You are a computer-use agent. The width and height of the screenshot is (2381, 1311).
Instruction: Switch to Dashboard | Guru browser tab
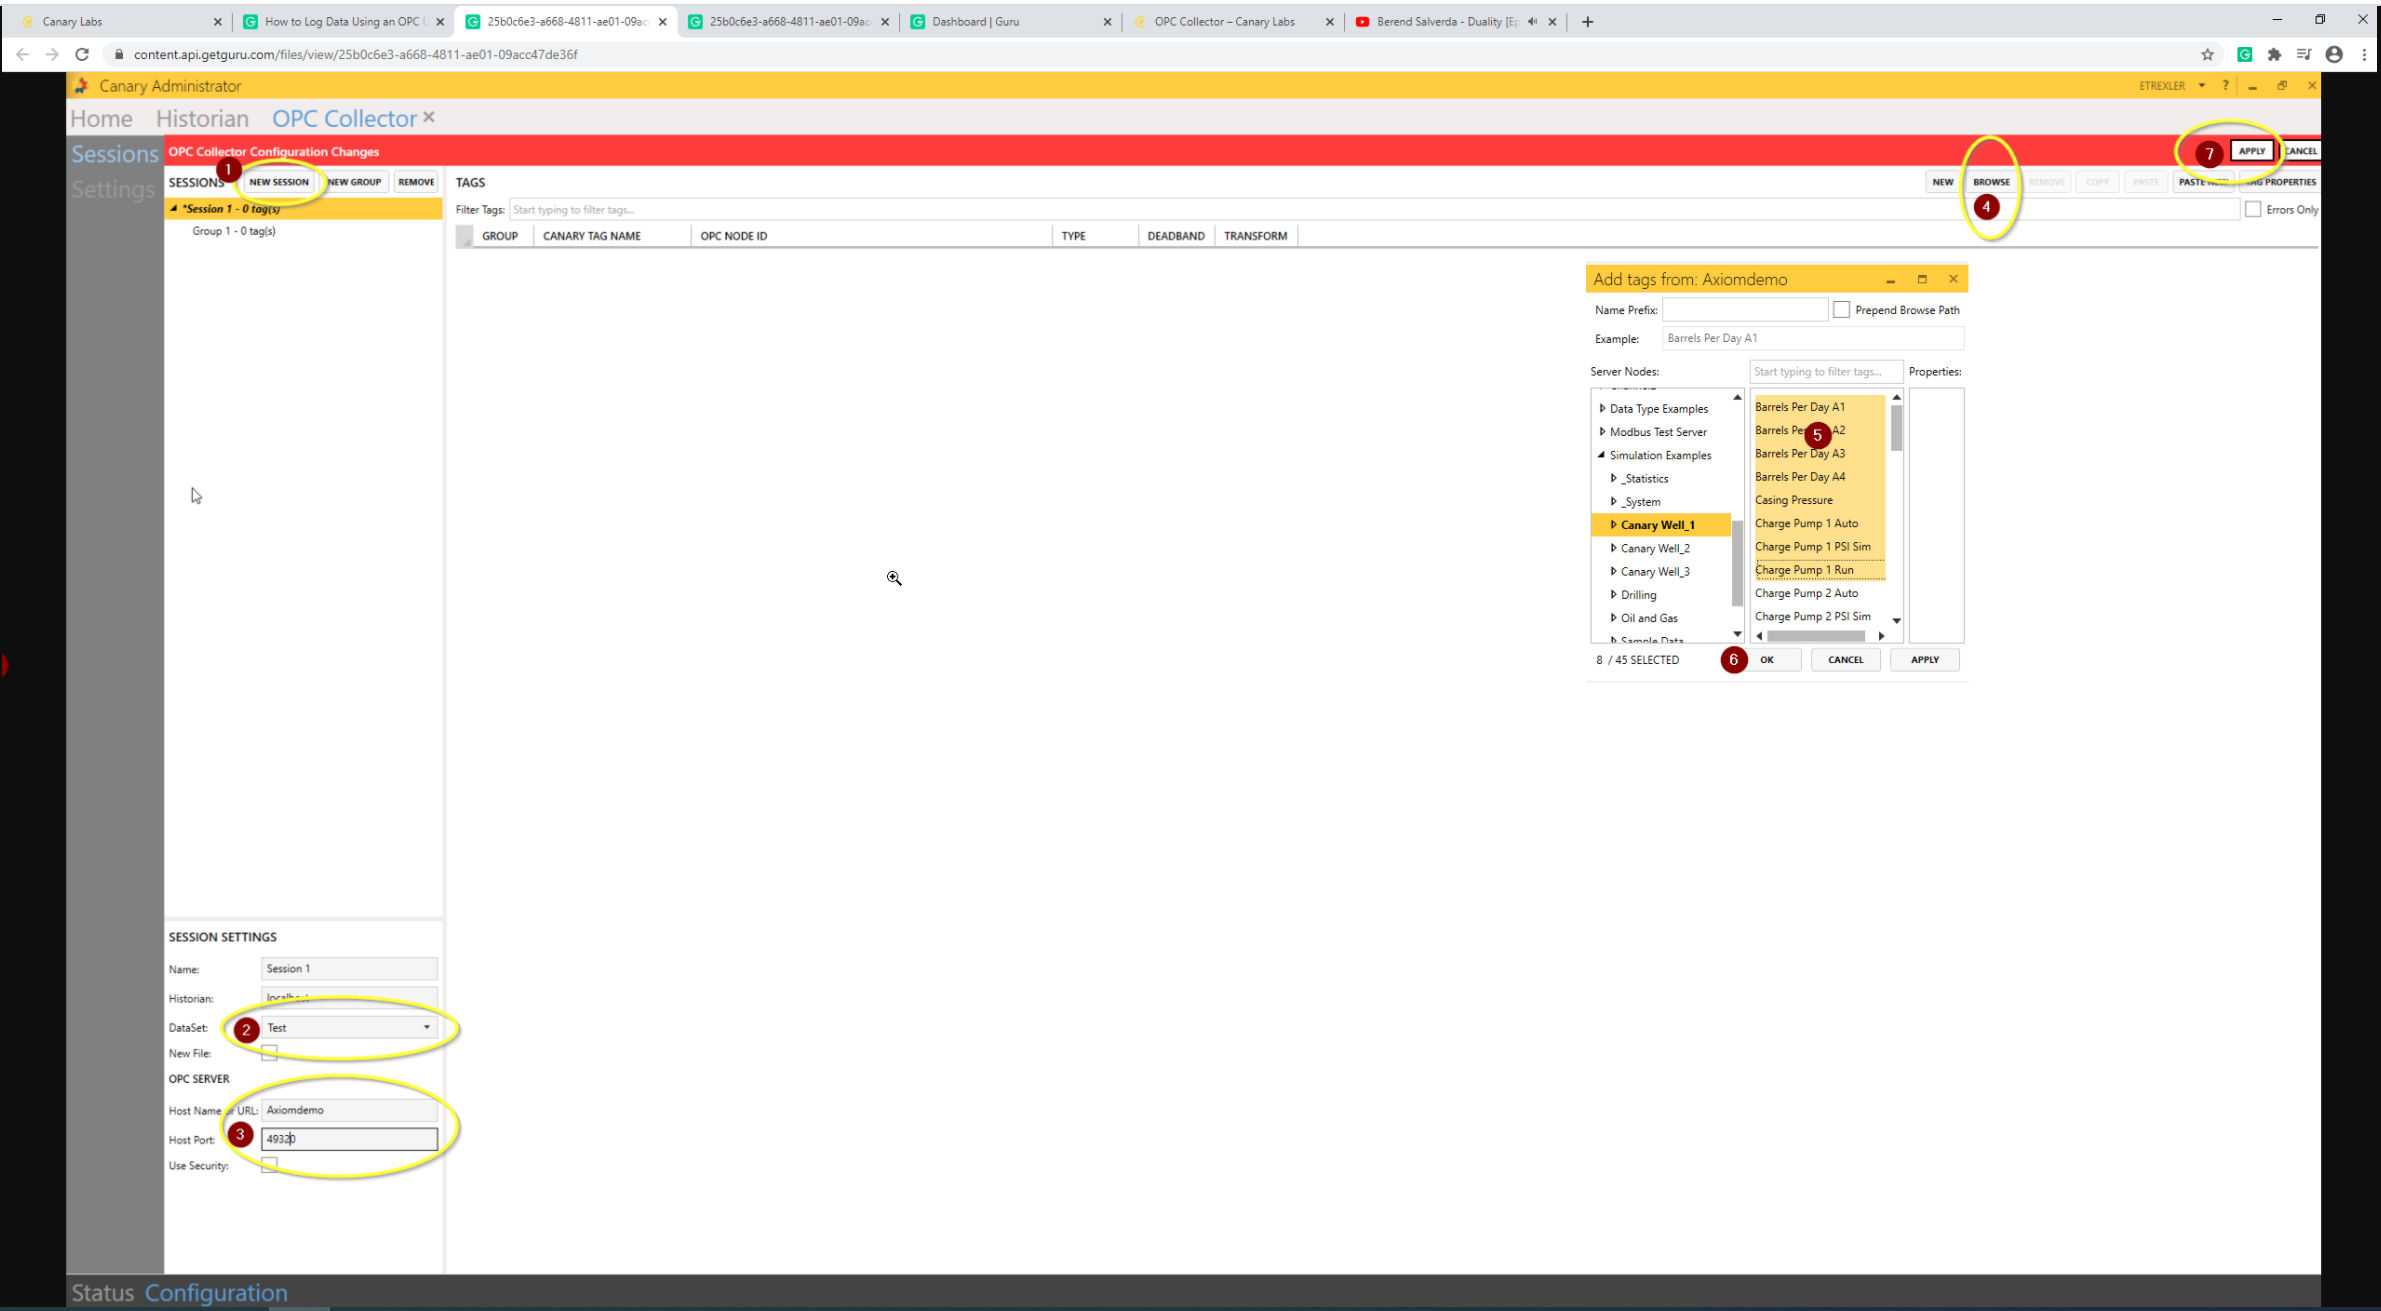[x=1010, y=21]
